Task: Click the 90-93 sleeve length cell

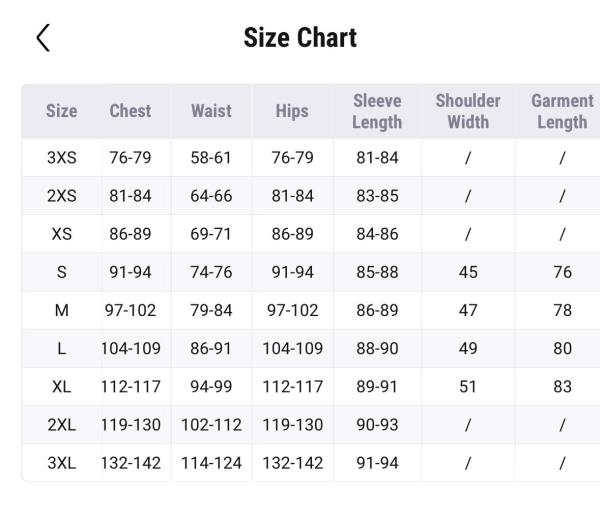Action: point(377,425)
